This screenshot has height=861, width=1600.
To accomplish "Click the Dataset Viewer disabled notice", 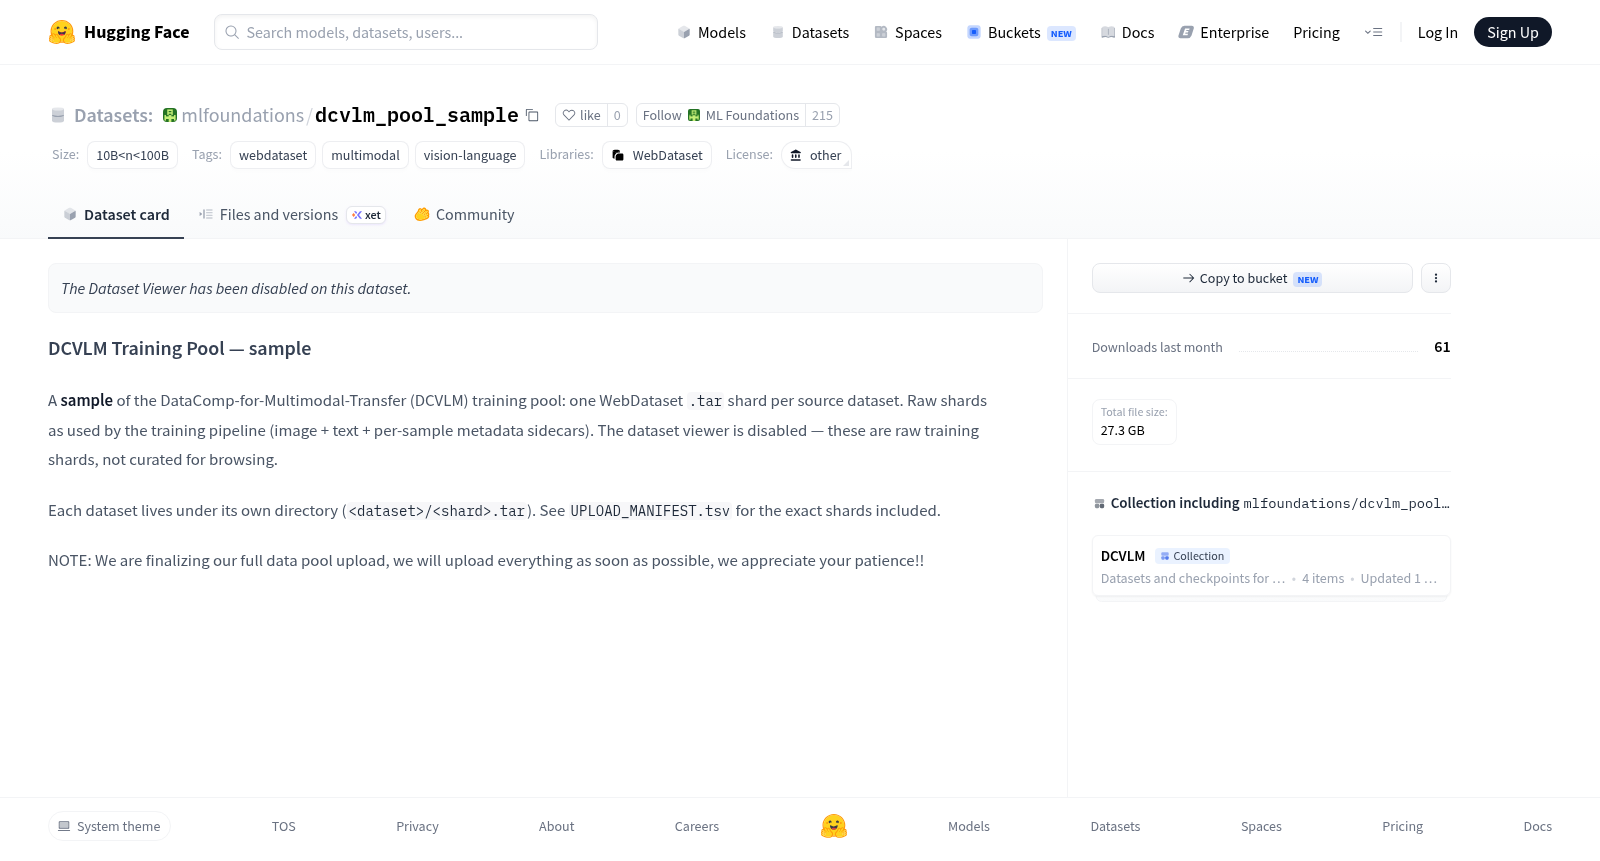I will (545, 288).
